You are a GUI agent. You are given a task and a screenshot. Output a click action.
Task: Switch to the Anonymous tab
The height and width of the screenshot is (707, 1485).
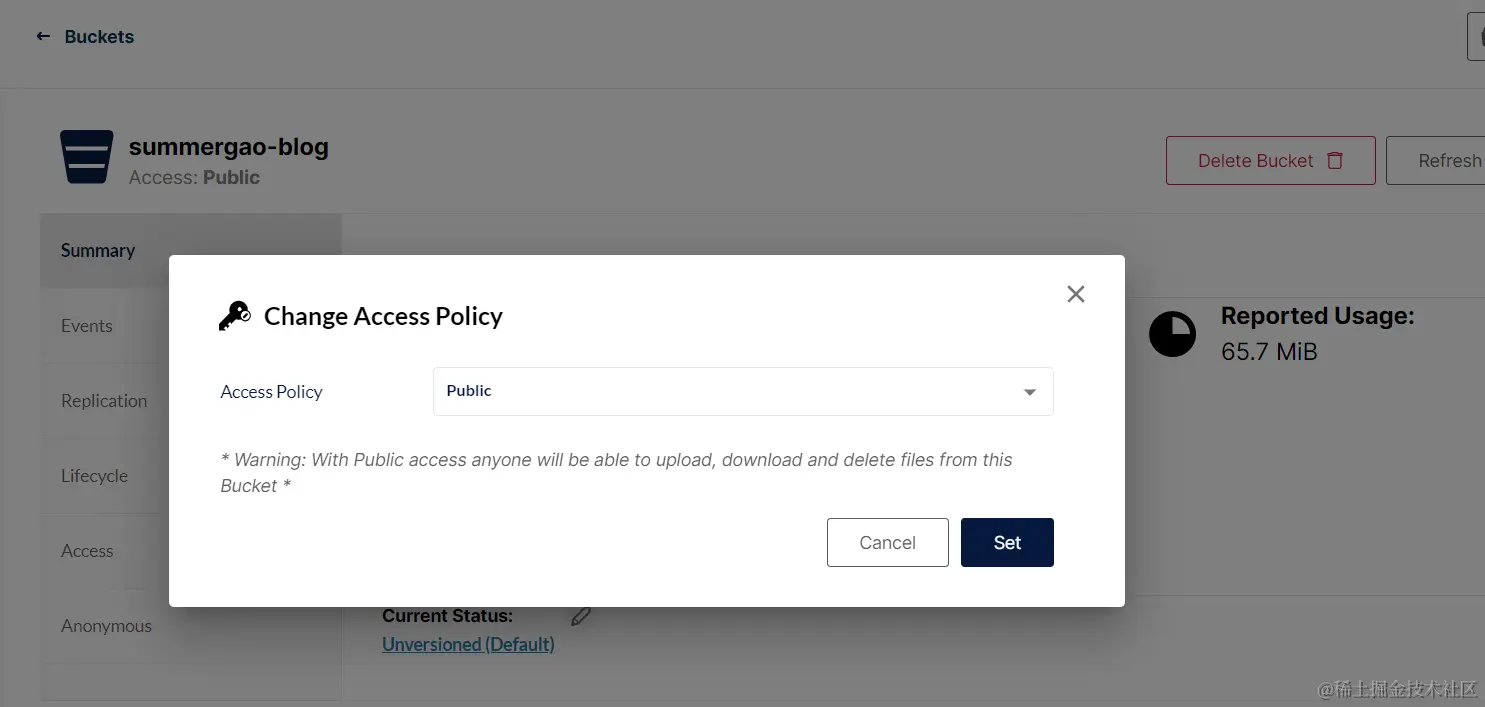[106, 626]
